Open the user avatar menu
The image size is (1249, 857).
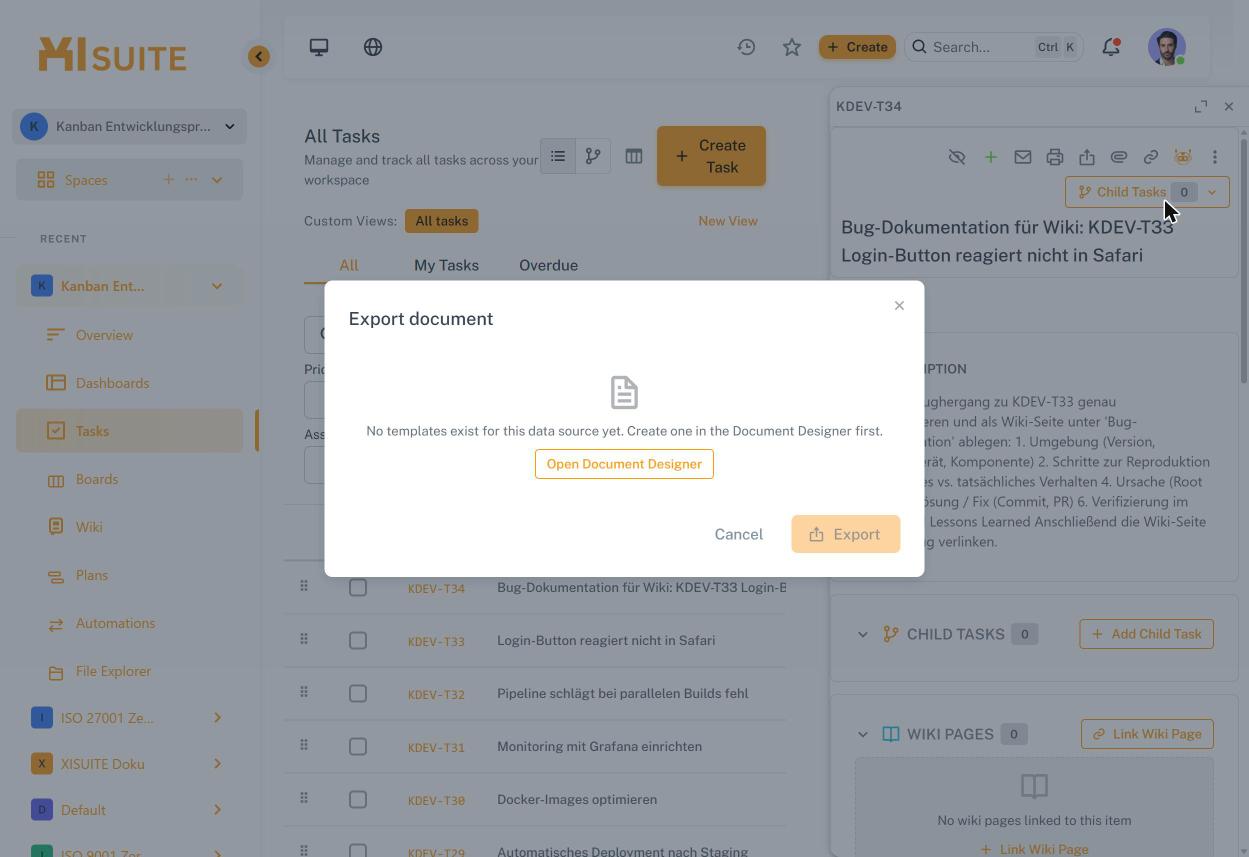(1167, 47)
